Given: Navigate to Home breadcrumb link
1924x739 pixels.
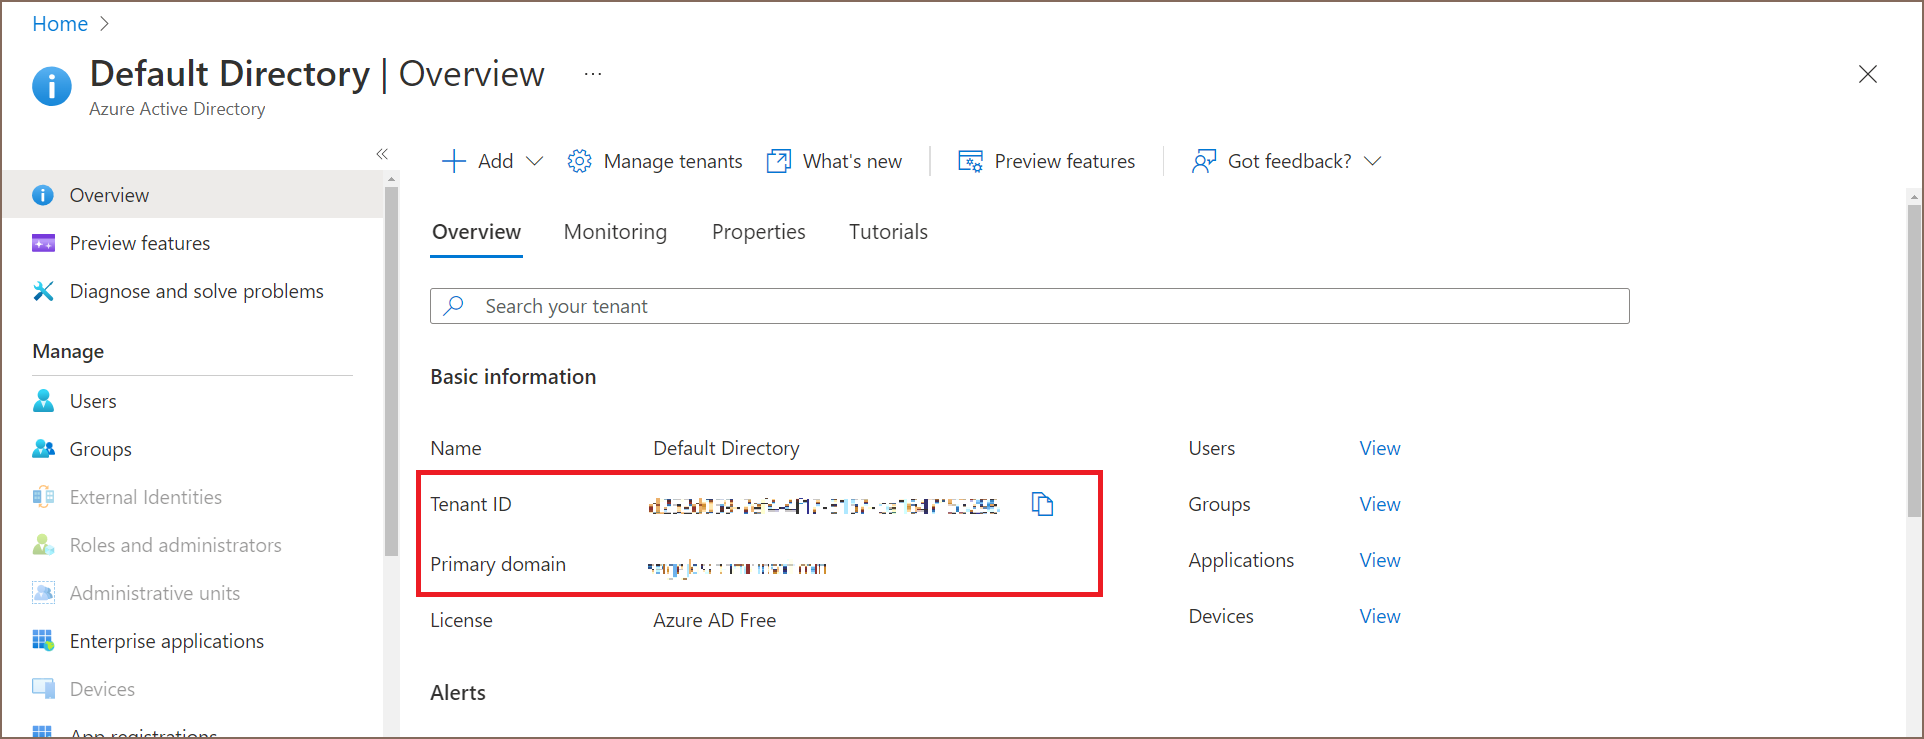Looking at the screenshot, I should click(x=60, y=24).
